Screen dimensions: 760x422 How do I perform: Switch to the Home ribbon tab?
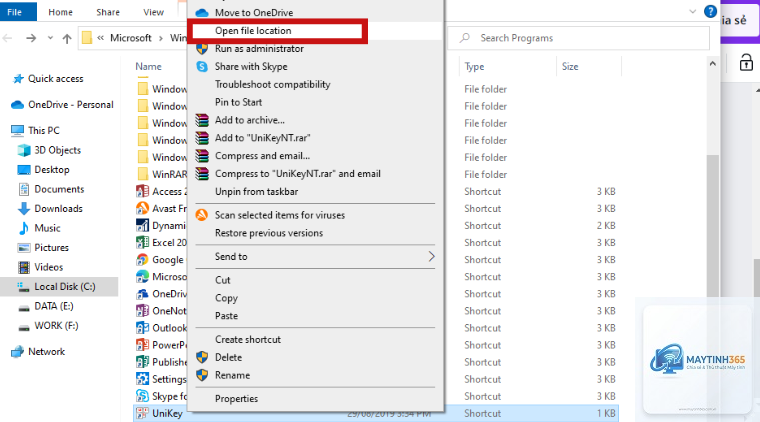pyautogui.click(x=60, y=12)
